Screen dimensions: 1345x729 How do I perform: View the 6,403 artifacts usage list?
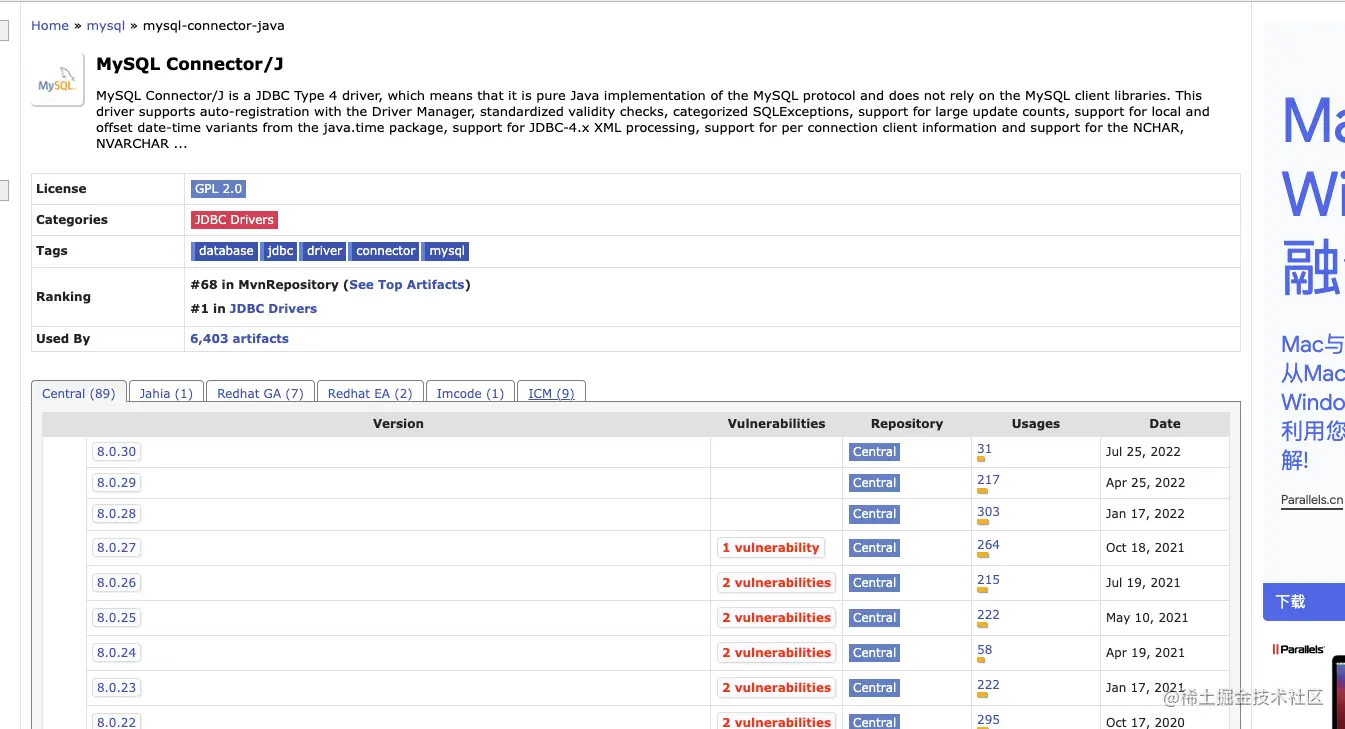(x=240, y=339)
